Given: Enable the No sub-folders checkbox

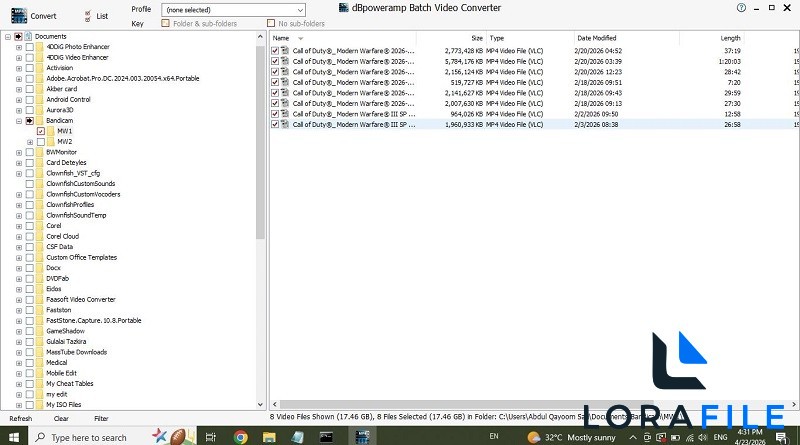Looking at the screenshot, I should tap(271, 23).
